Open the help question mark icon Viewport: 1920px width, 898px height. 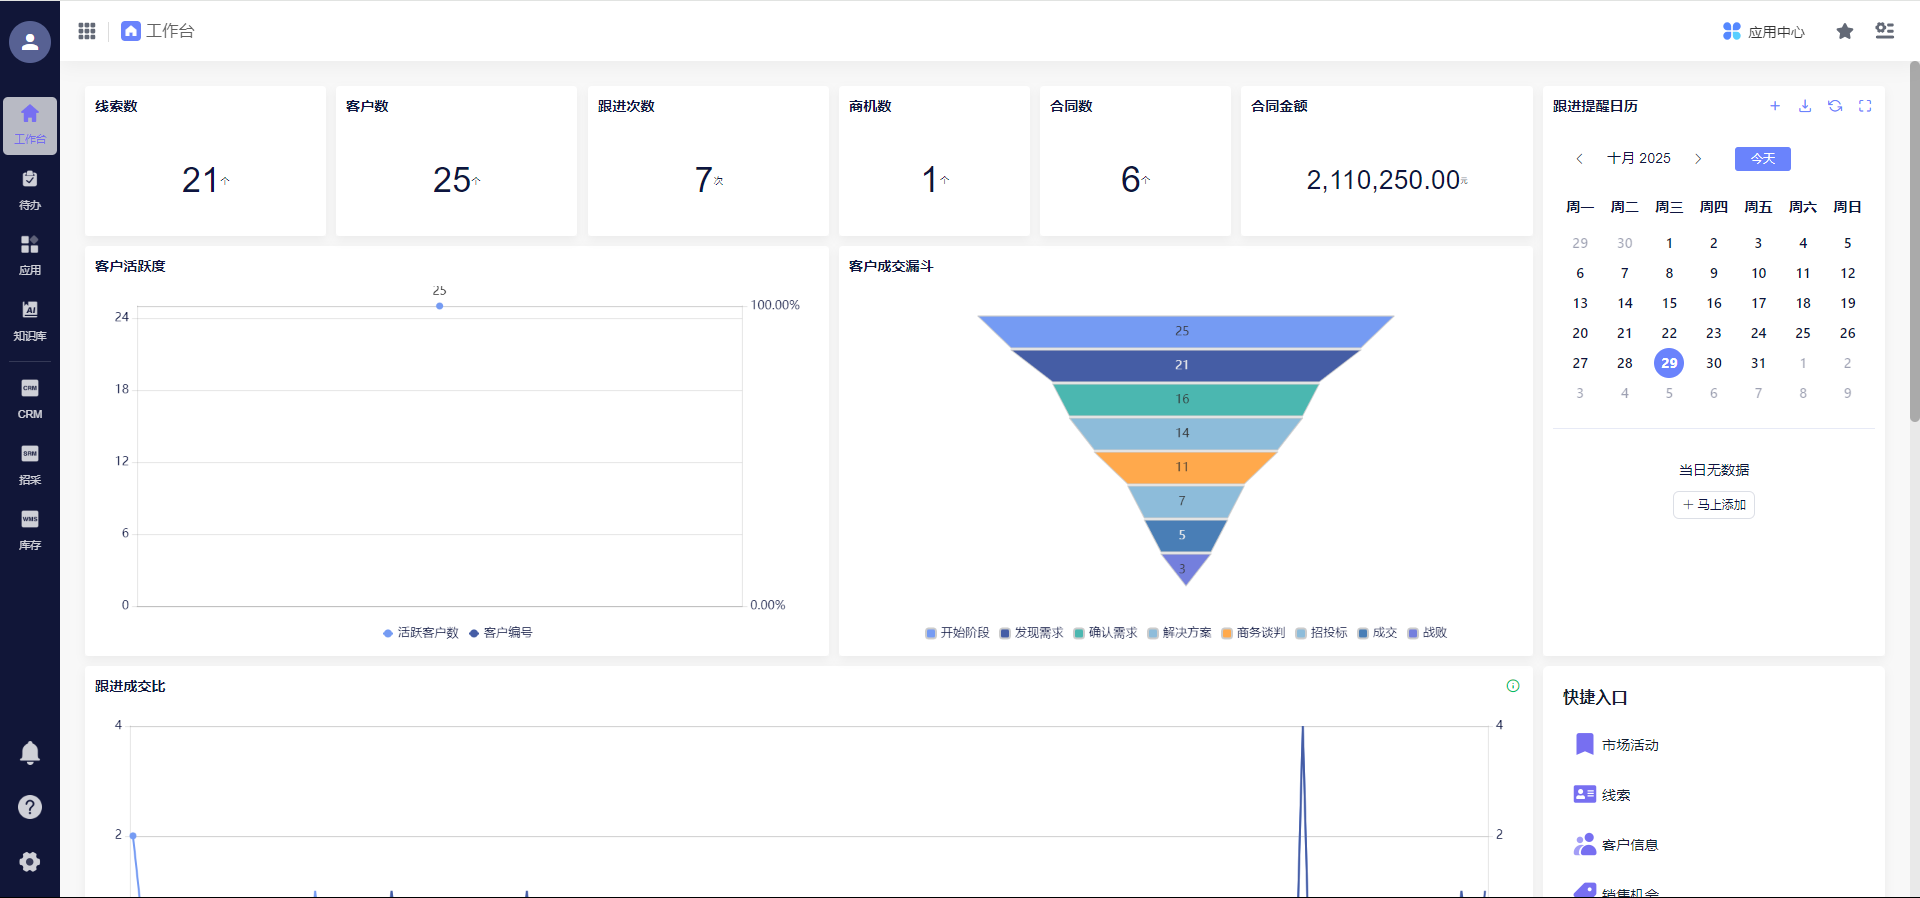[x=30, y=807]
